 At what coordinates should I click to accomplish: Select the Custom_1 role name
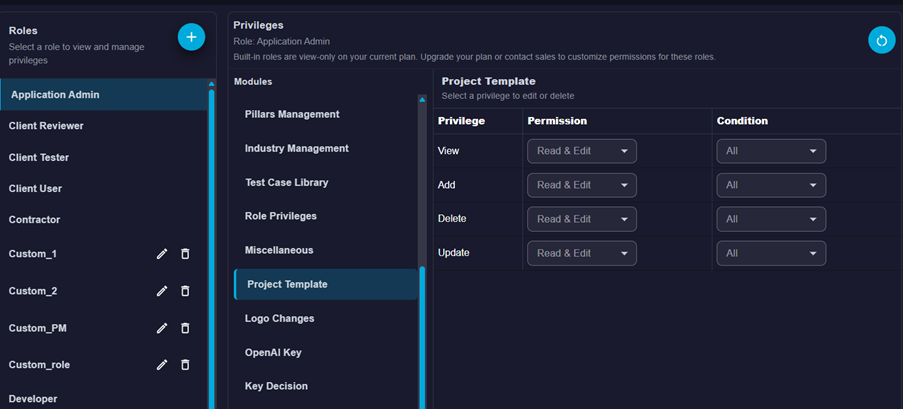pos(33,253)
